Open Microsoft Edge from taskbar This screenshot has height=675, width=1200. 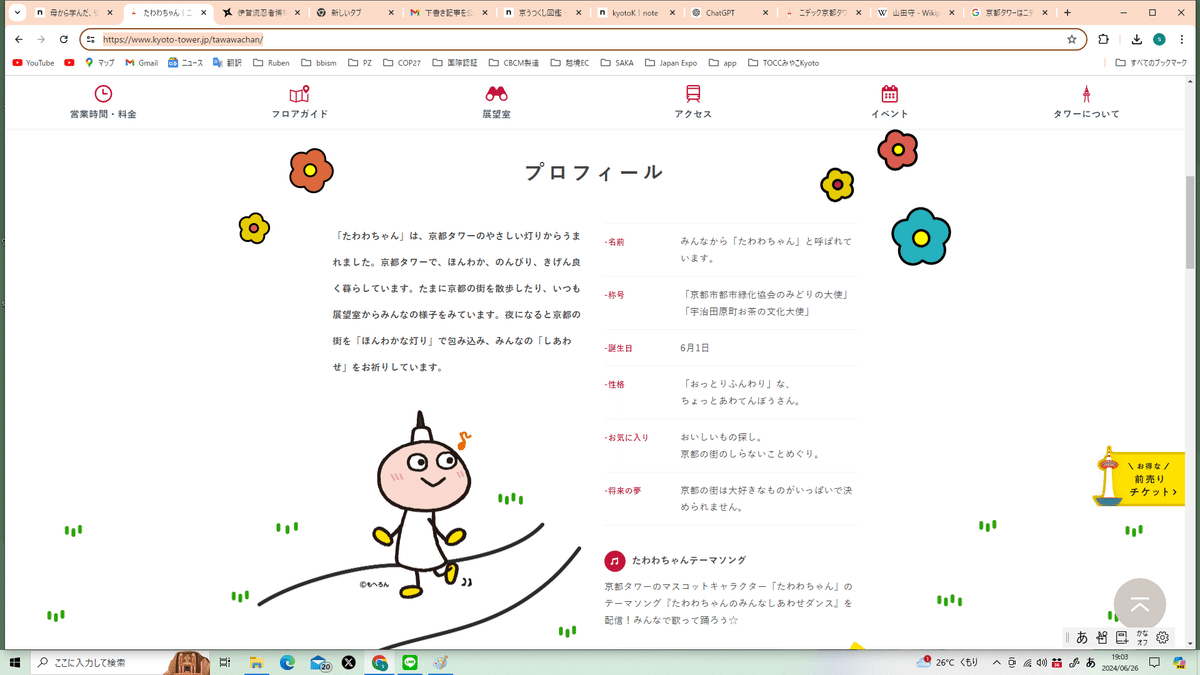coord(287,662)
